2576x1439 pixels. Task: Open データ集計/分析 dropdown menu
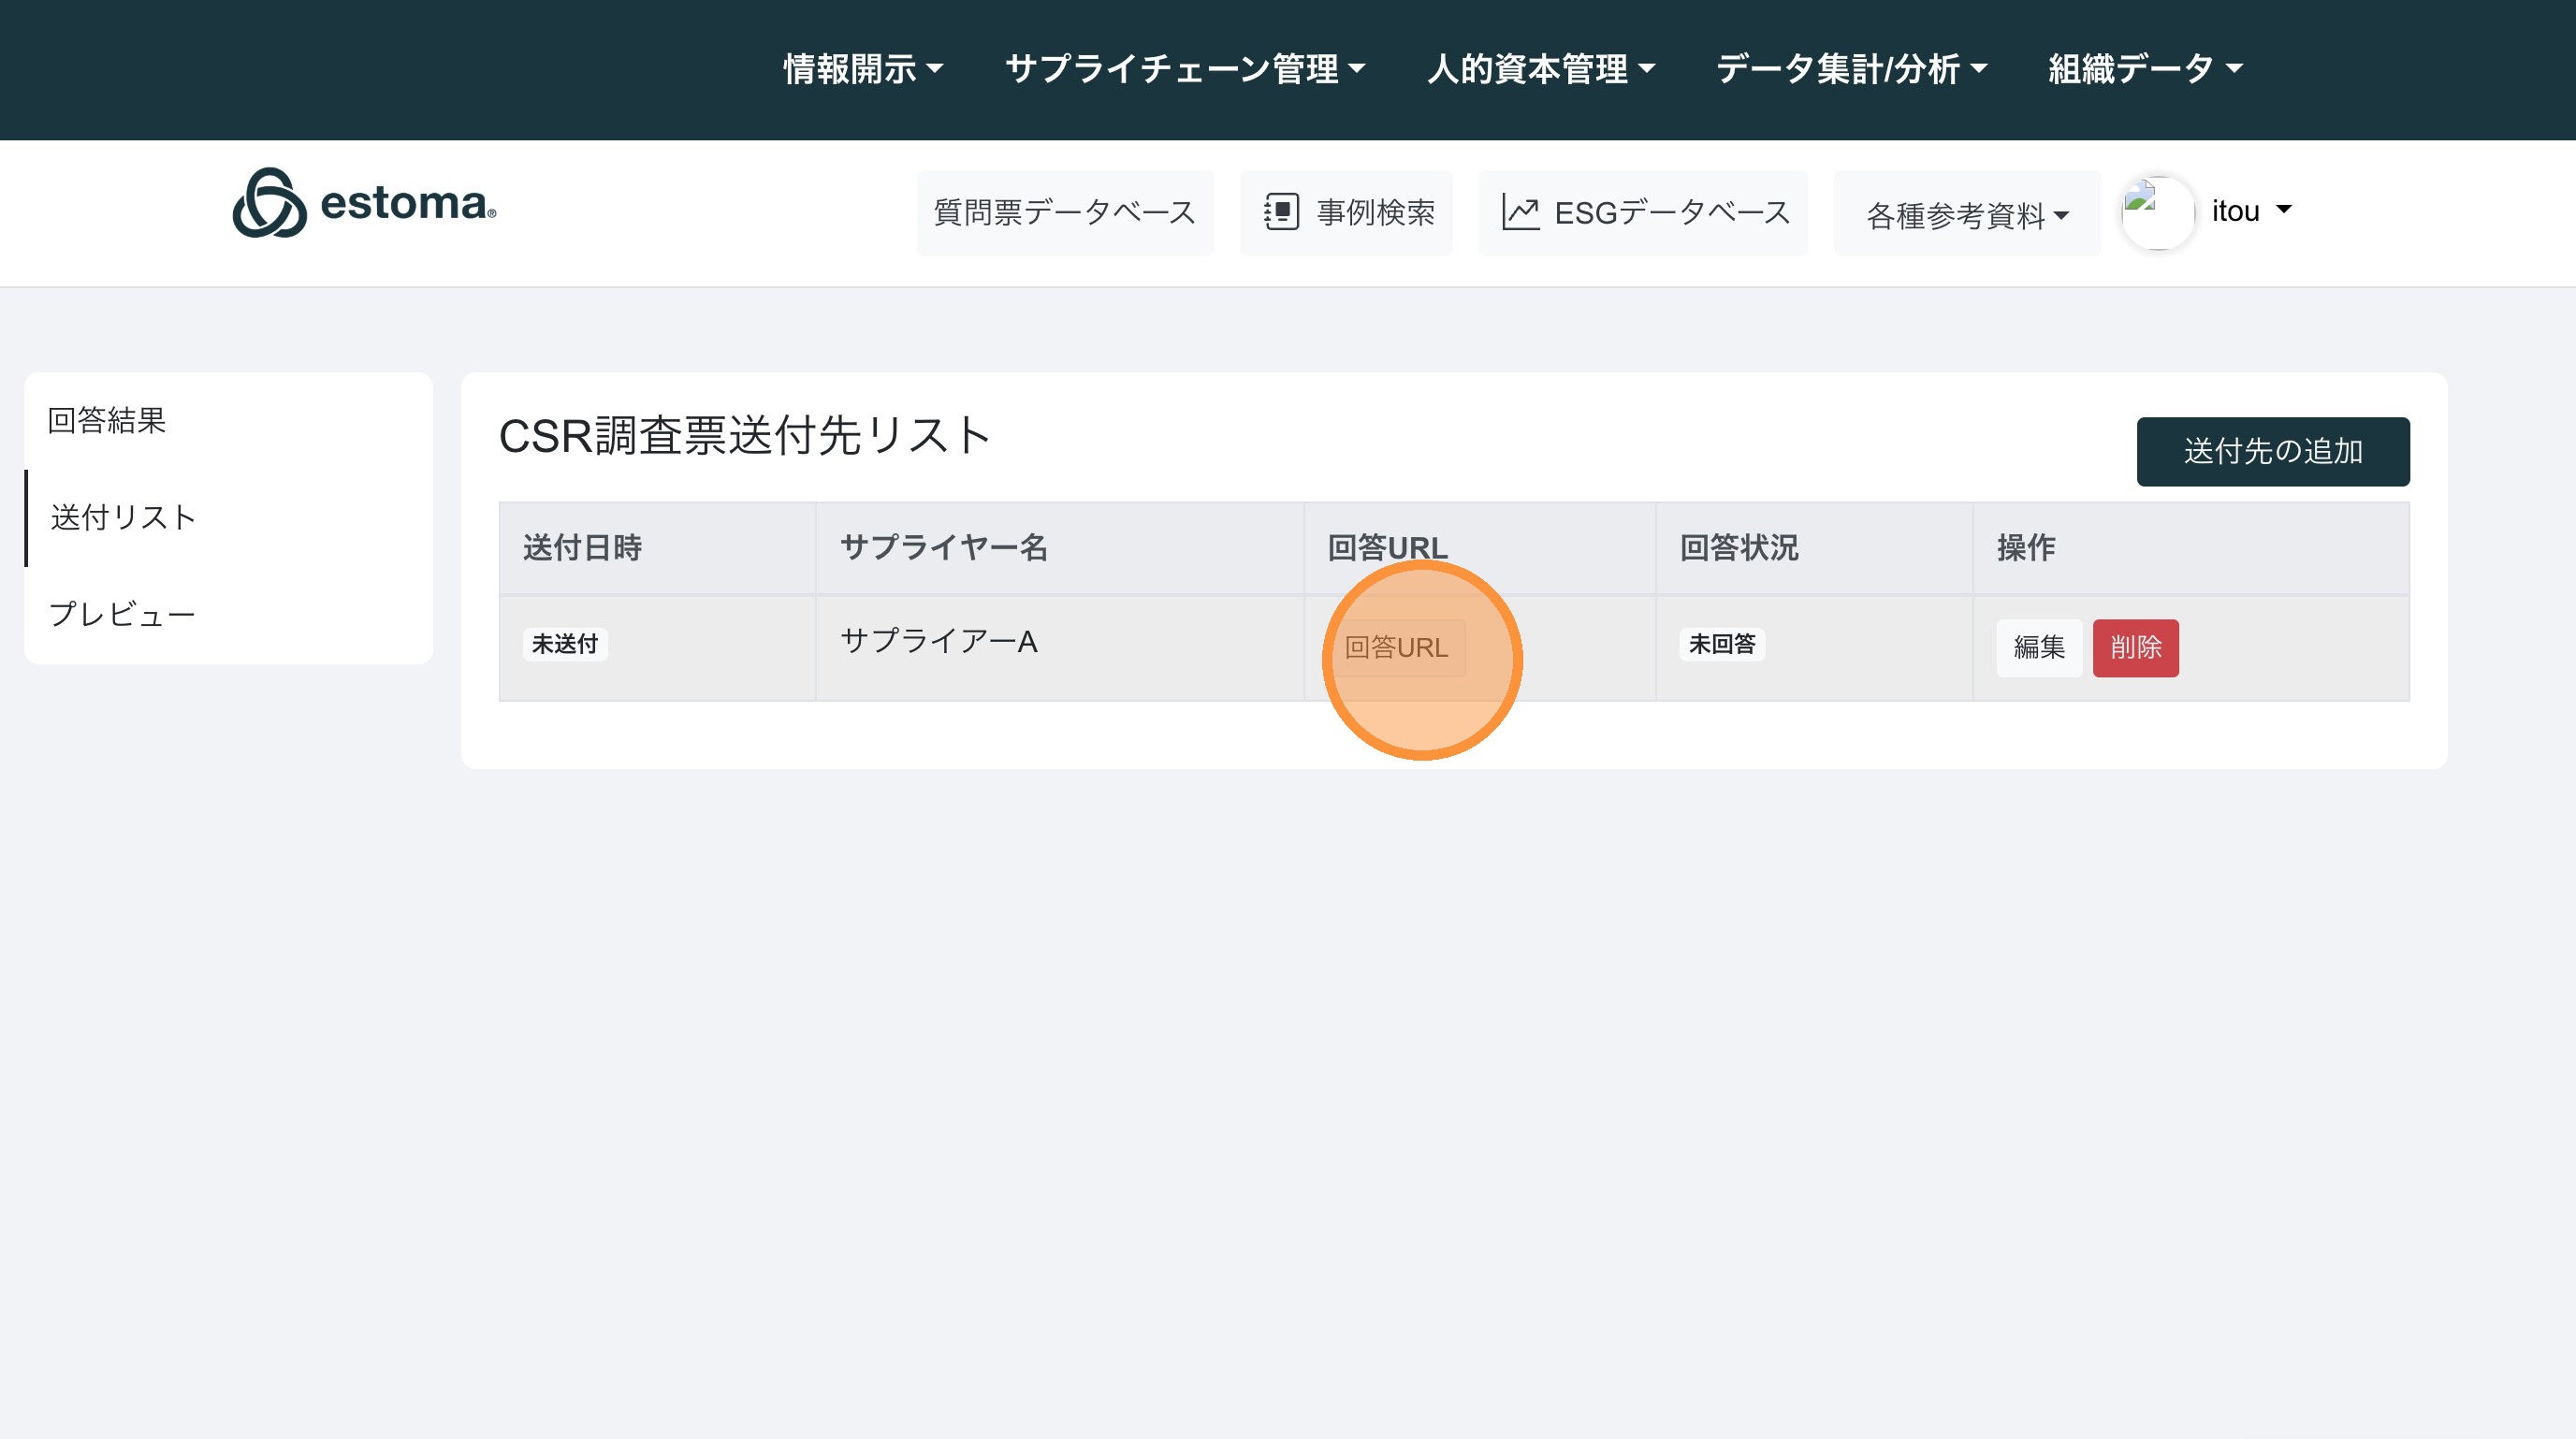tap(1851, 69)
